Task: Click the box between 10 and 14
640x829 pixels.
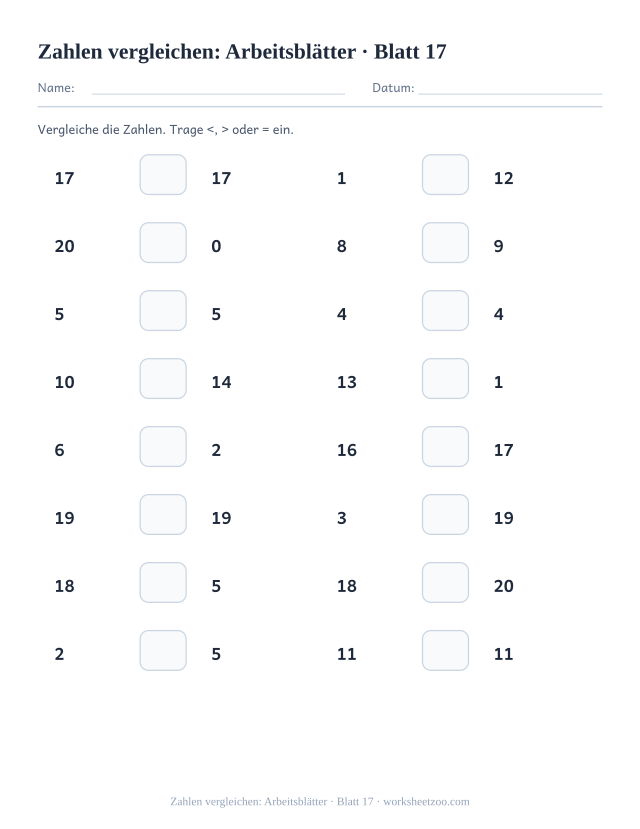Action: (x=163, y=379)
